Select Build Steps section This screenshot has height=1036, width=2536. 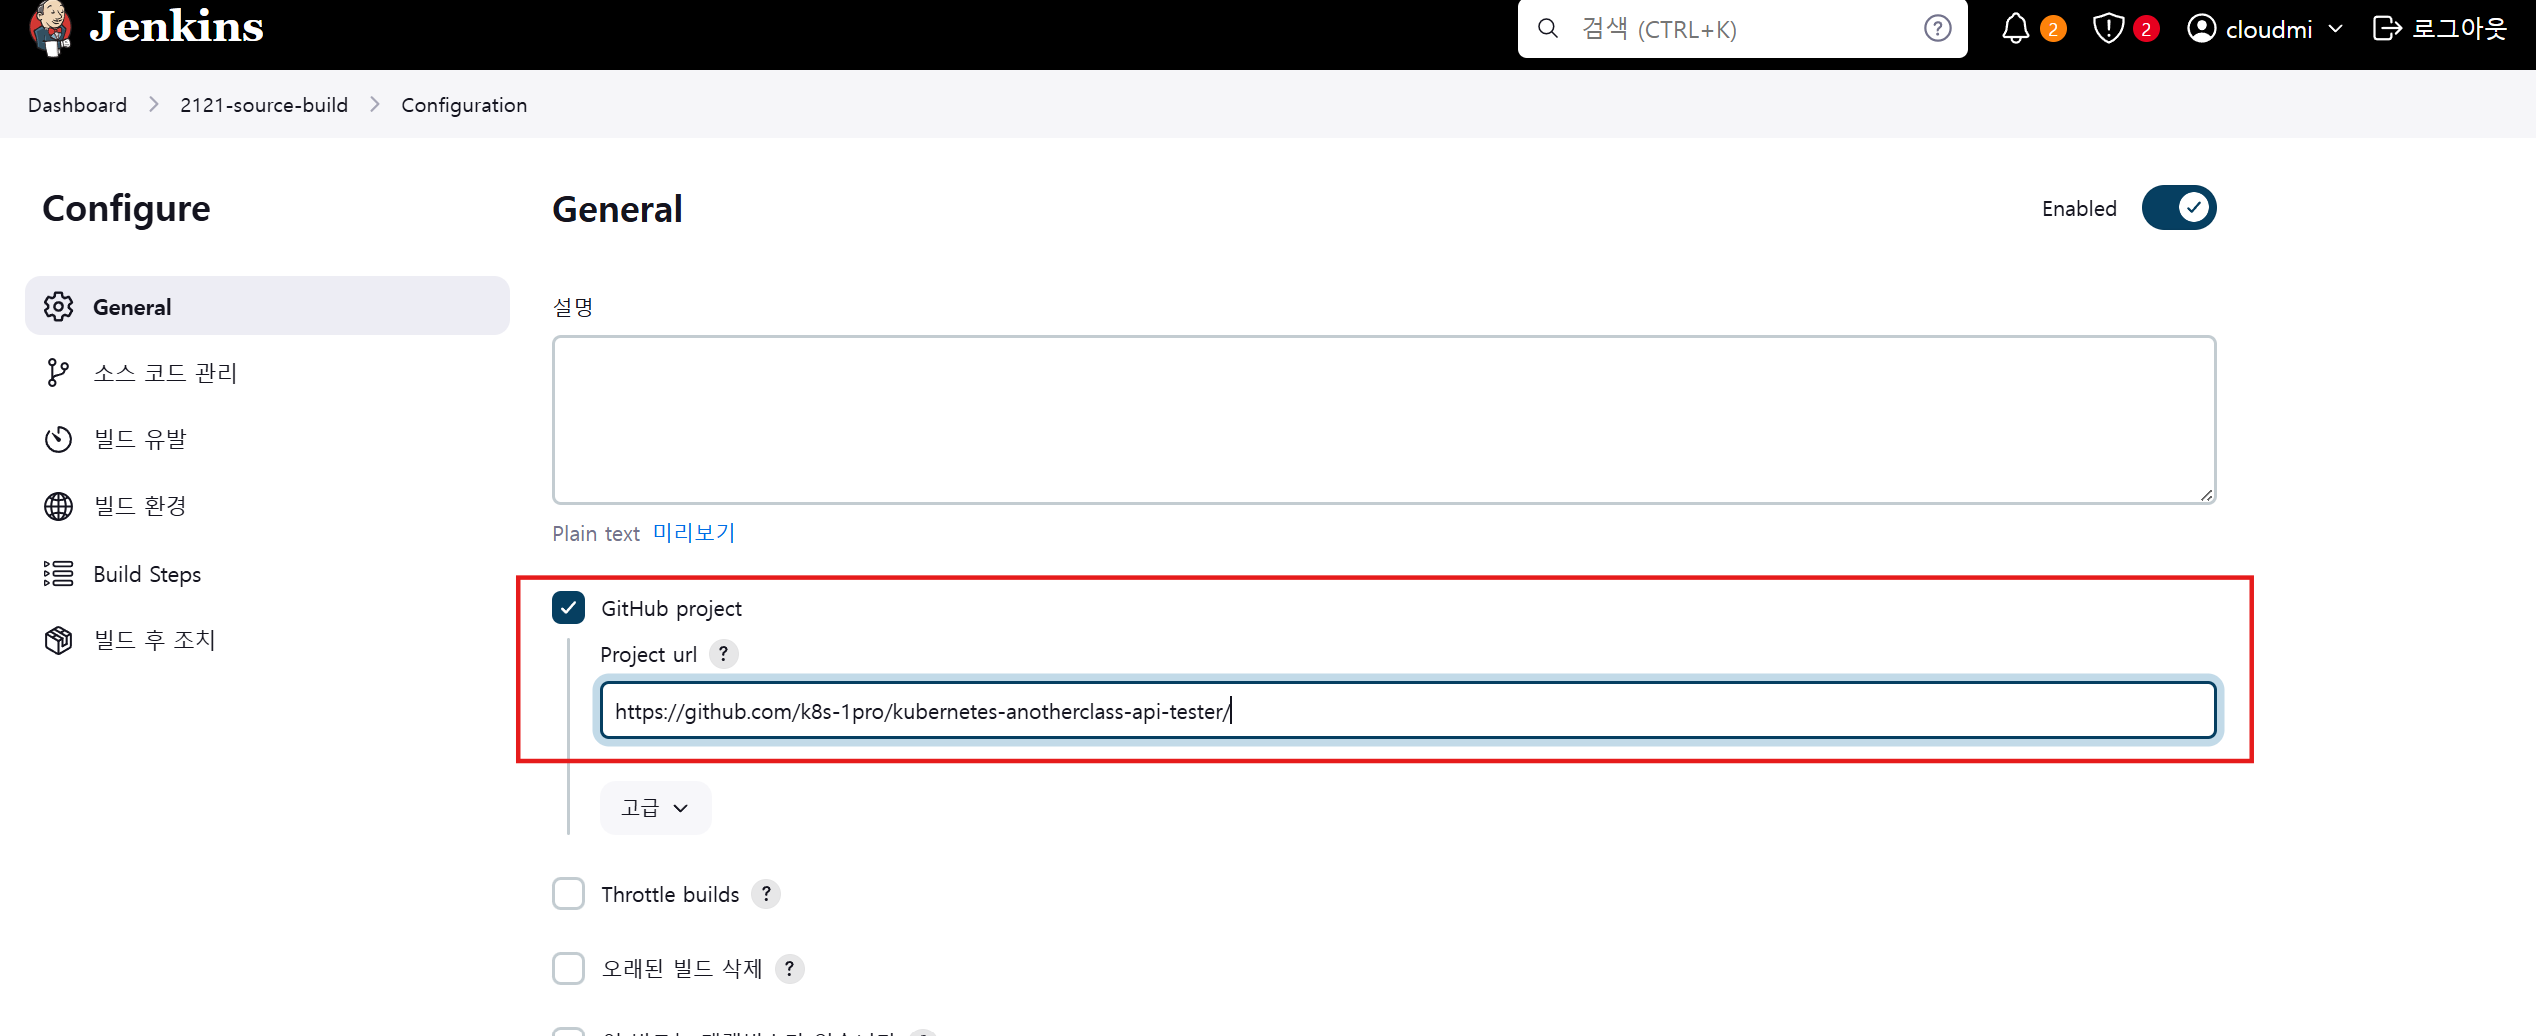pyautogui.click(x=267, y=574)
